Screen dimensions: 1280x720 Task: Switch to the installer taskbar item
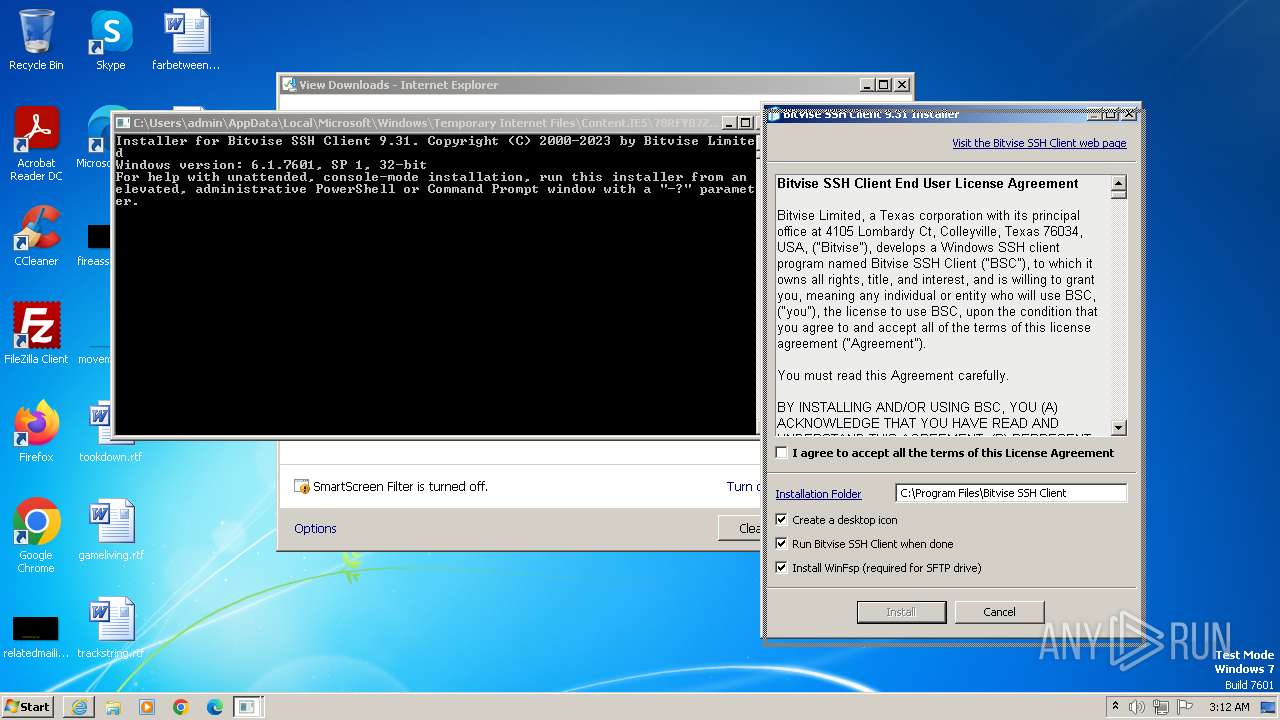(247, 707)
